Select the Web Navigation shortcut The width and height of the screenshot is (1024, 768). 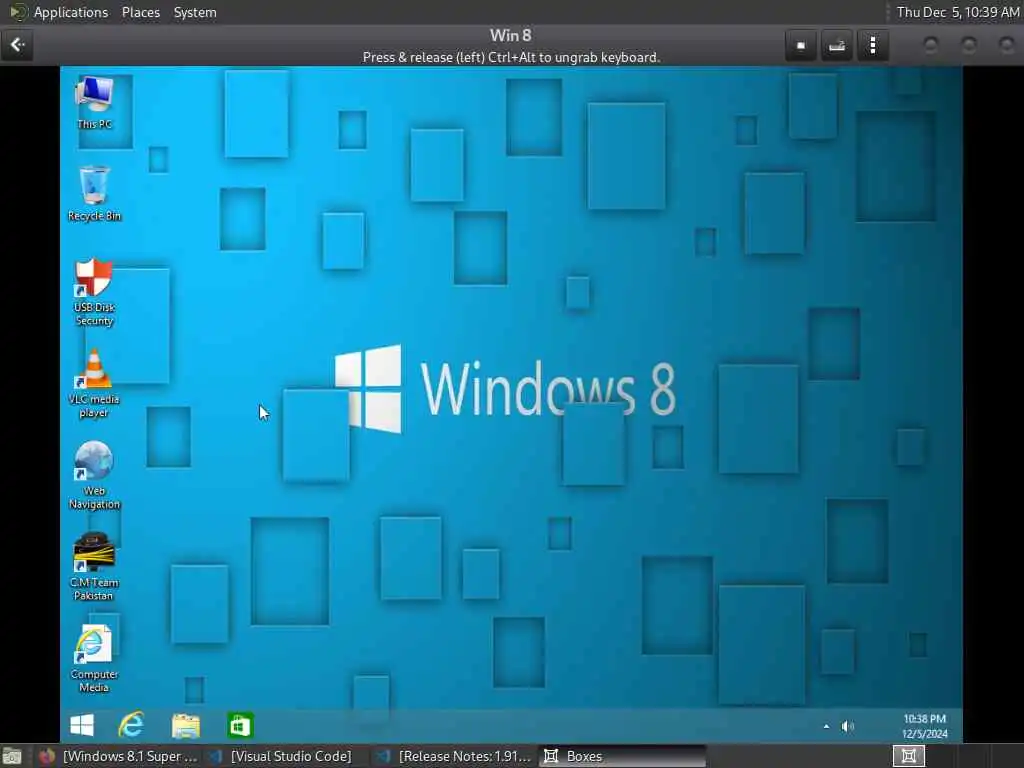point(94,475)
